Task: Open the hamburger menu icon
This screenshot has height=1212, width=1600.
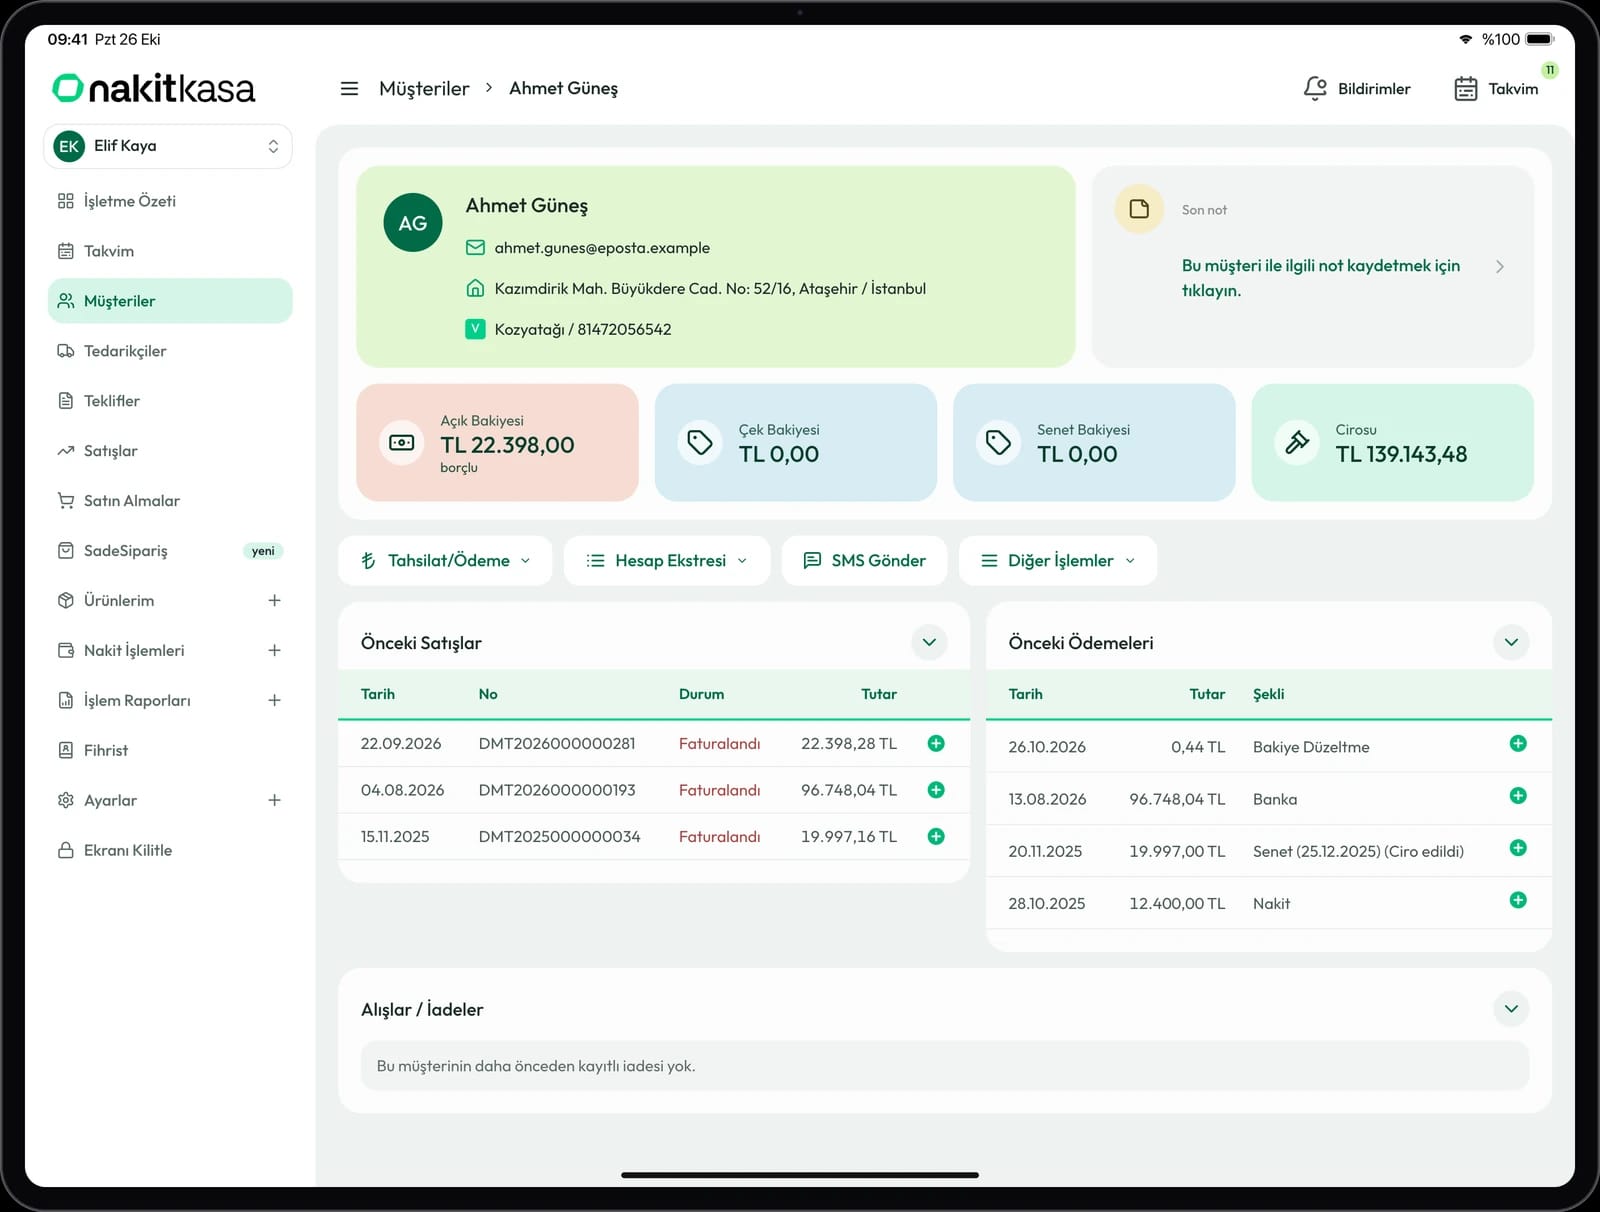Action: [349, 88]
